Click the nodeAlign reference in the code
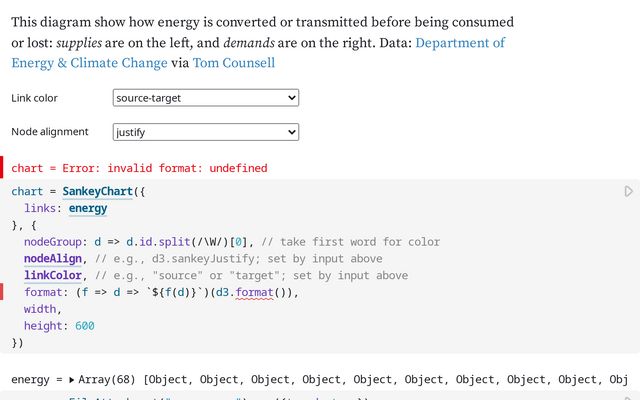The height and width of the screenshot is (400, 640). click(54, 259)
